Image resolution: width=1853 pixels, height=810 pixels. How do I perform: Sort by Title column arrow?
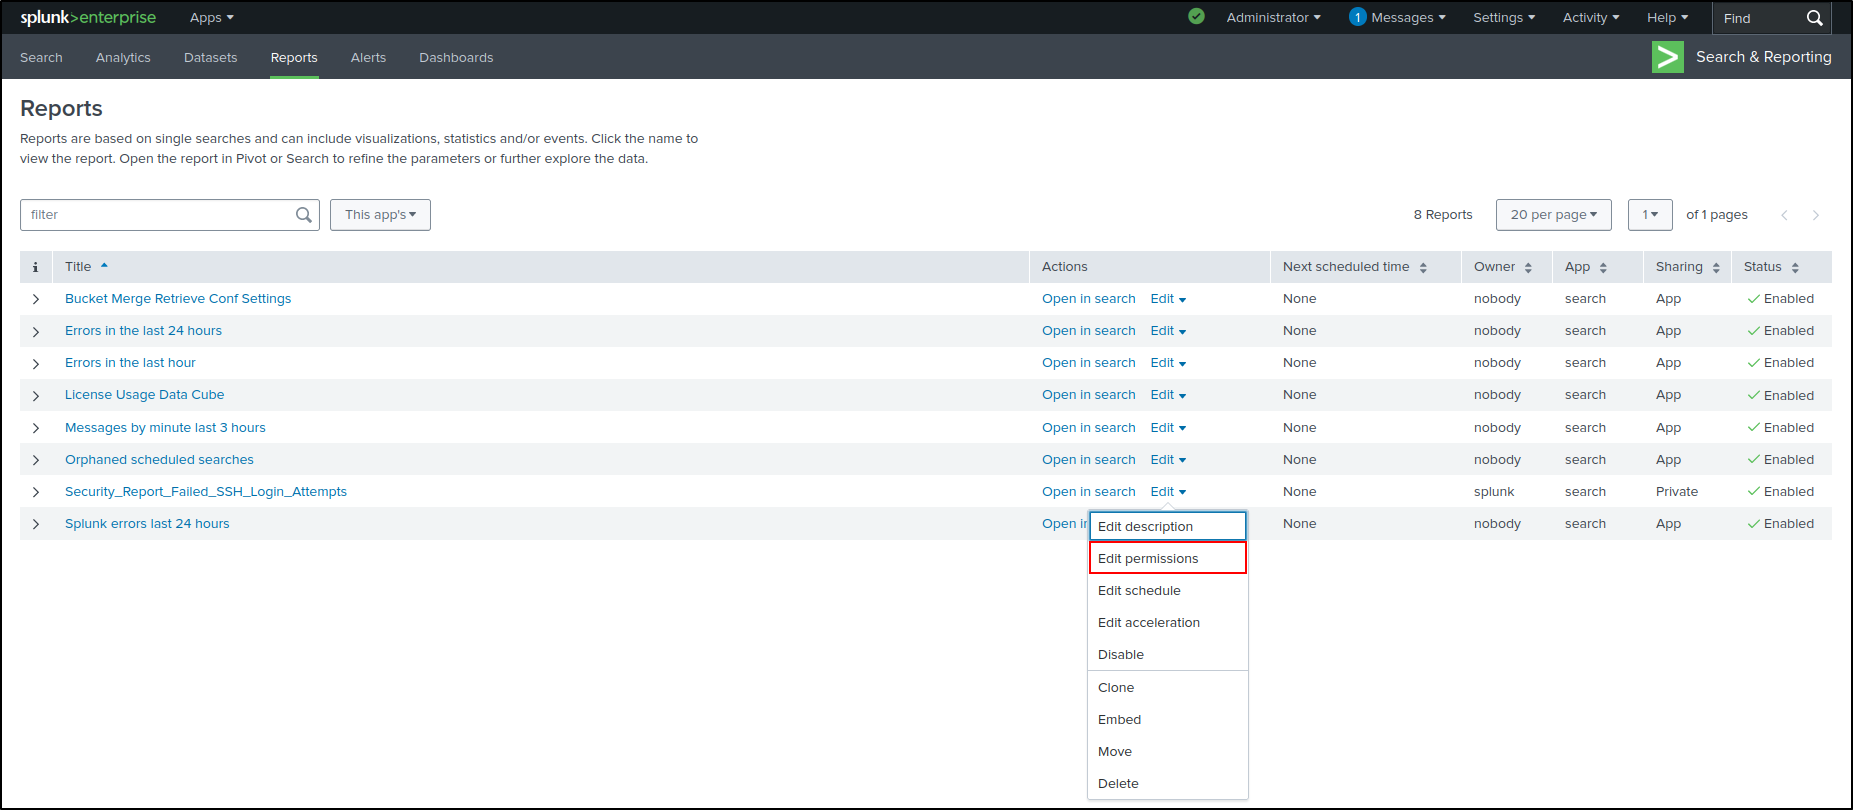click(104, 266)
